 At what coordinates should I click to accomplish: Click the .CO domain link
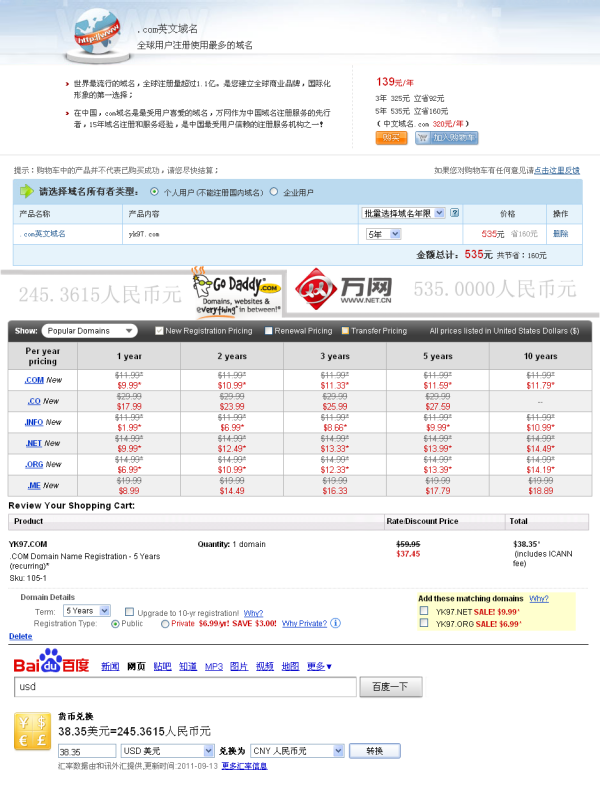pos(34,401)
